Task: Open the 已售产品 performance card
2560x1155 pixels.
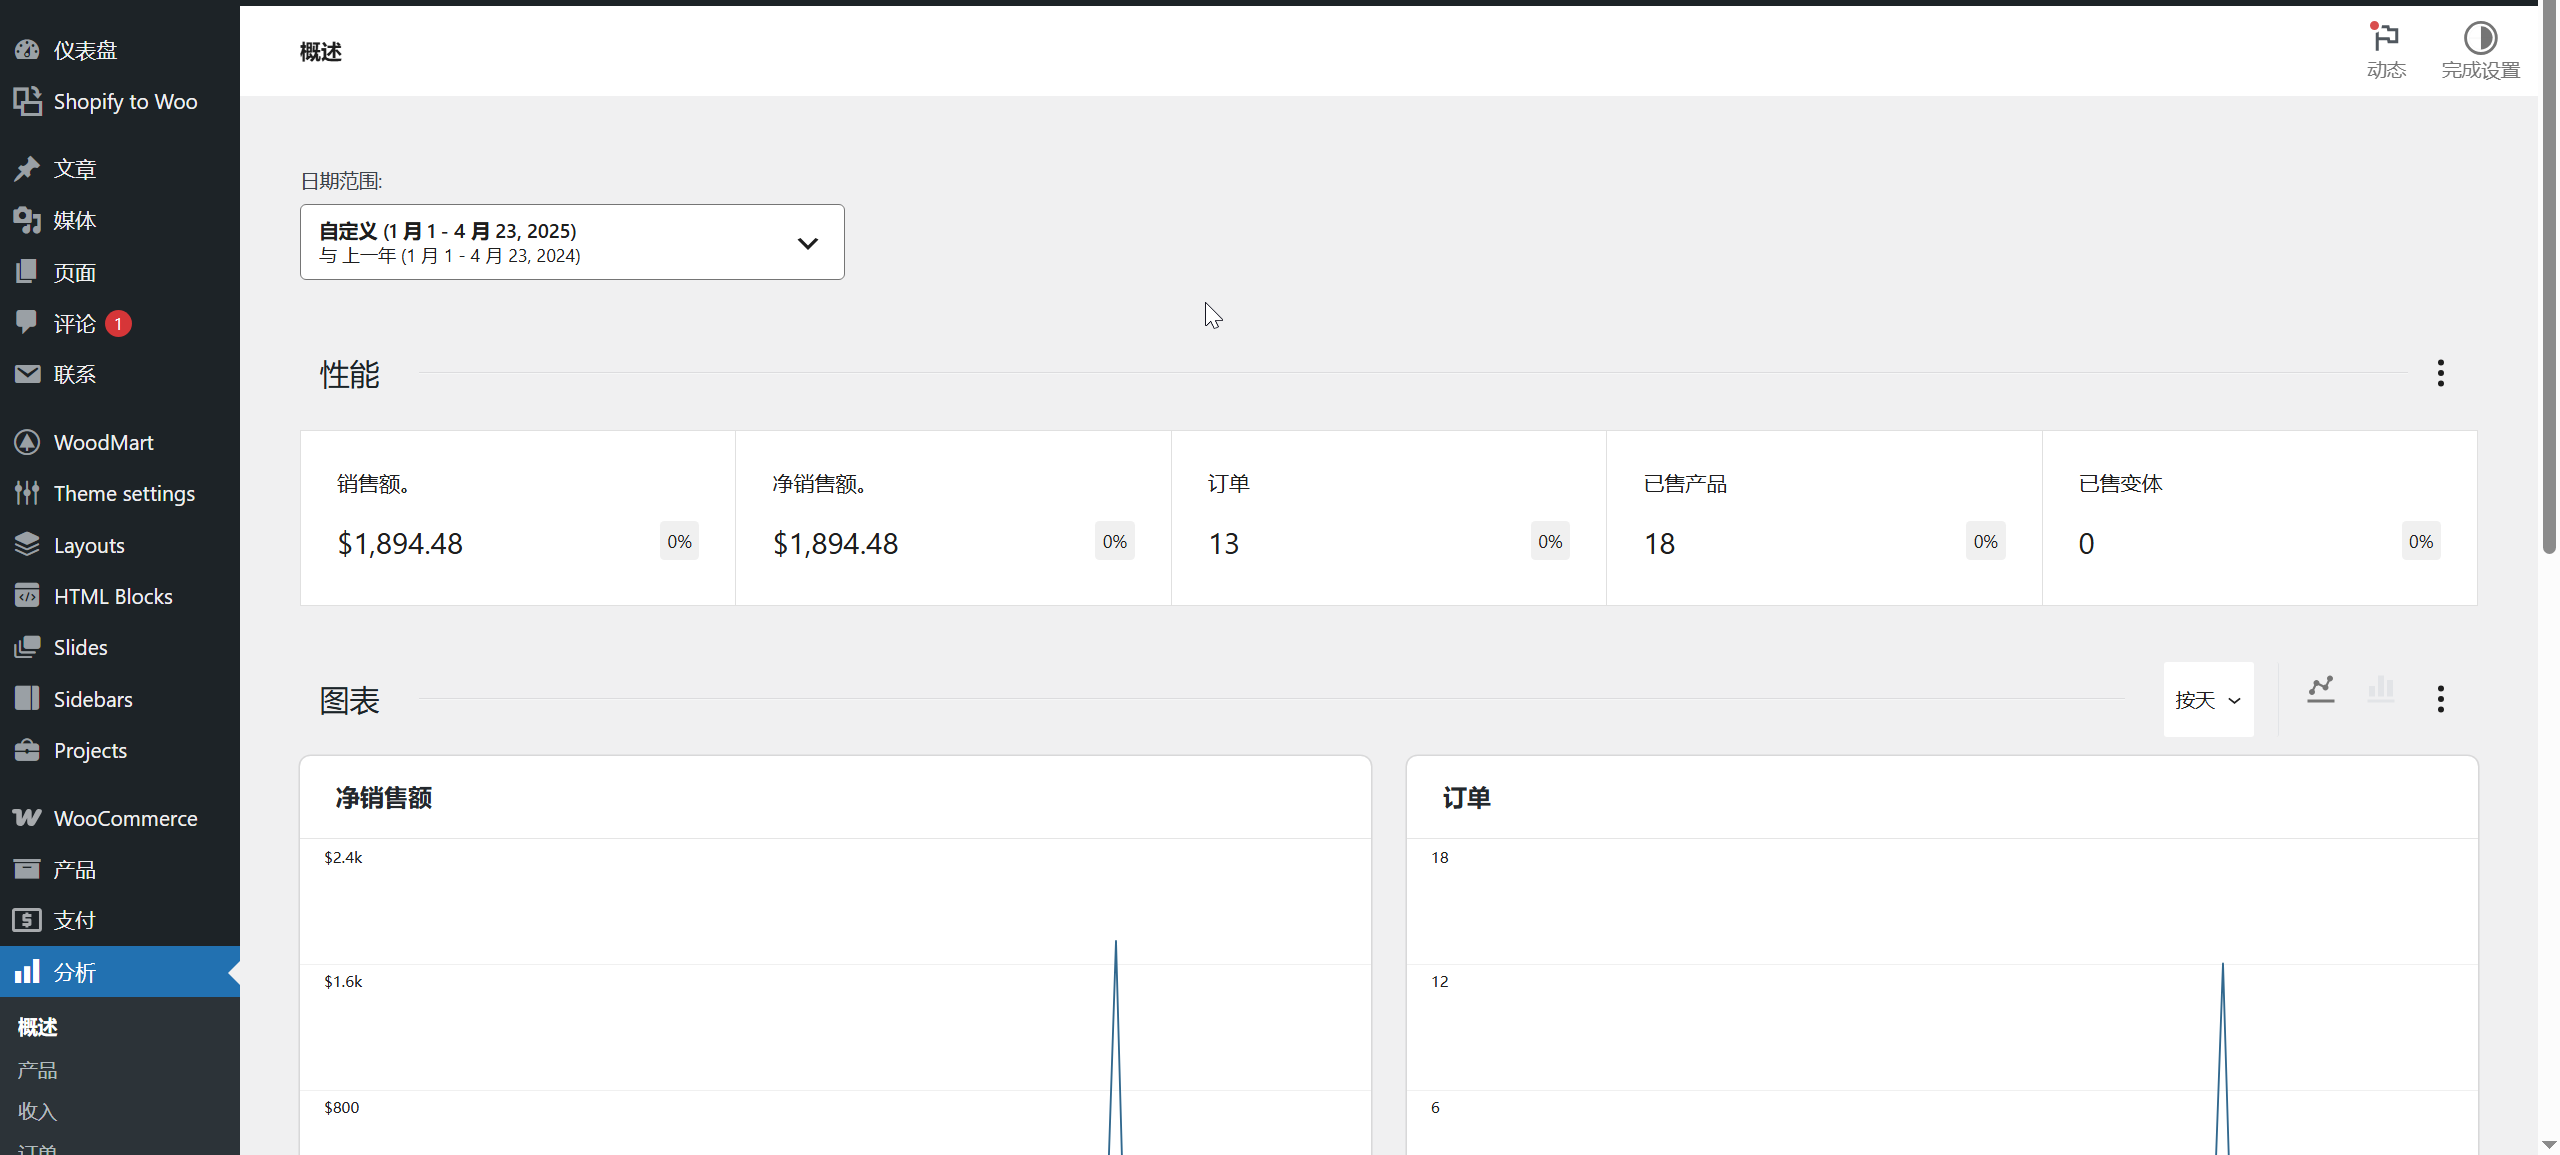Action: (1824, 518)
